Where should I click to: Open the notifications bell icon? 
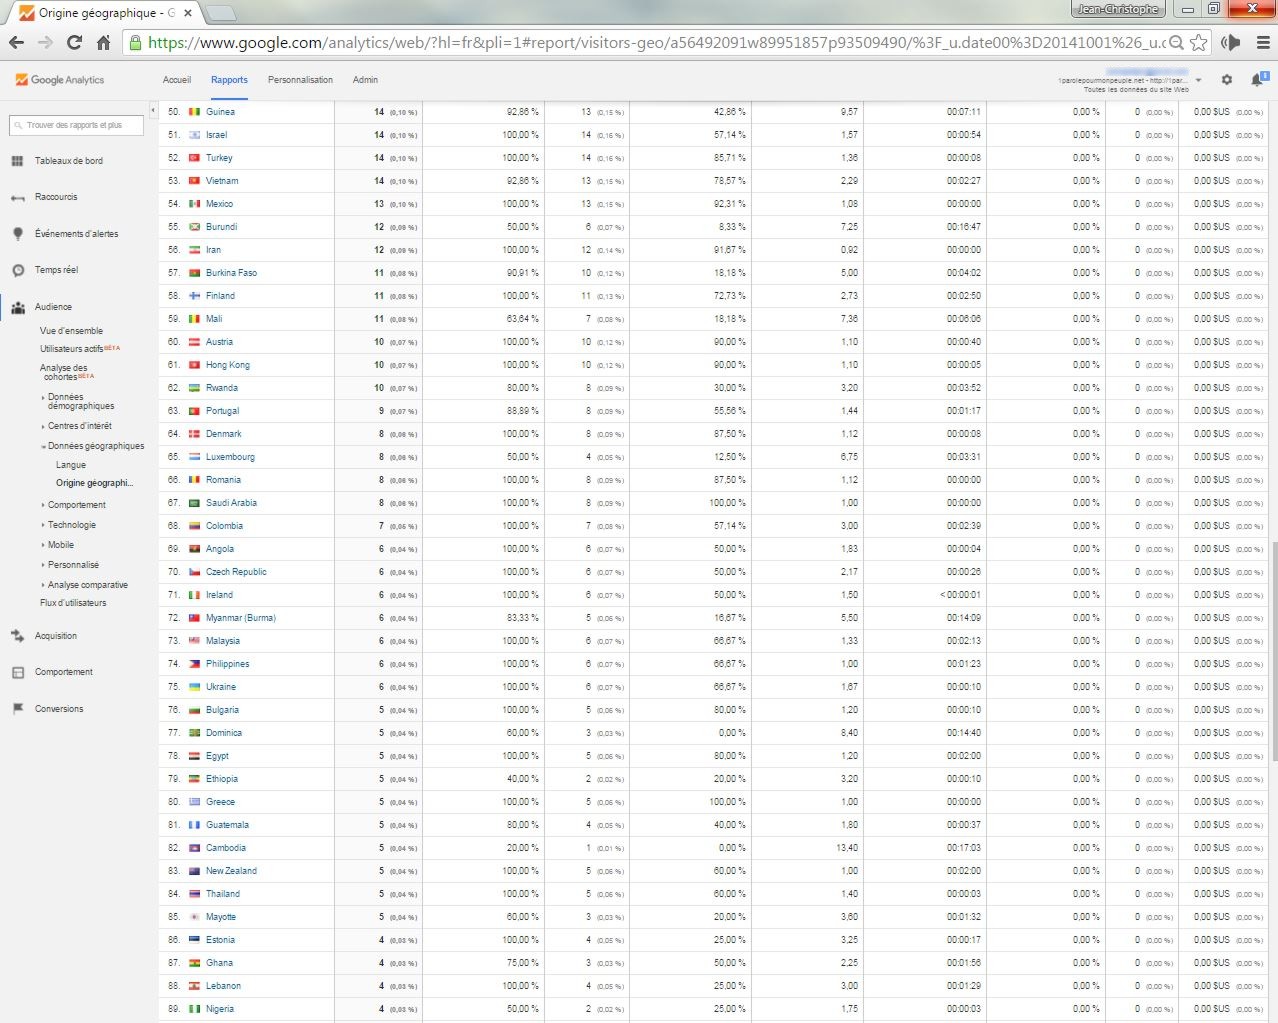coord(1258,79)
